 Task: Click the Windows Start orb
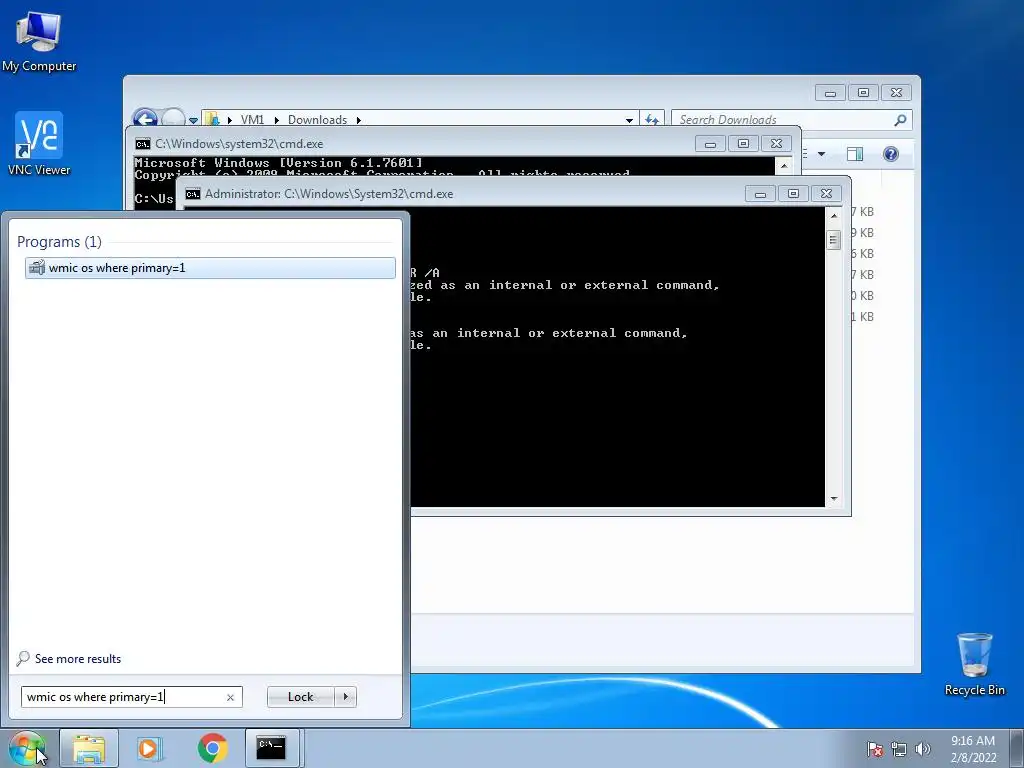[x=26, y=748]
